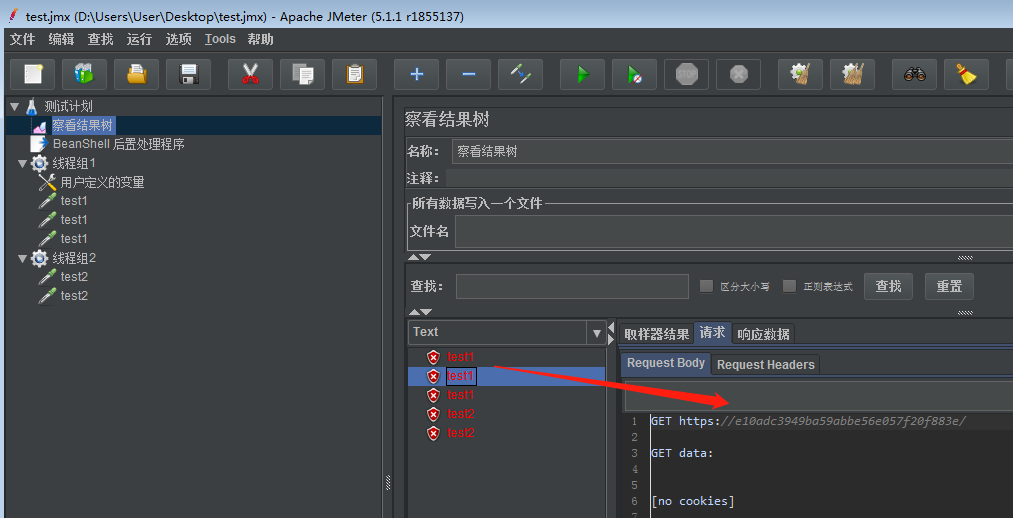Open the Text renderer dropdown
The image size is (1013, 518).
596,333
